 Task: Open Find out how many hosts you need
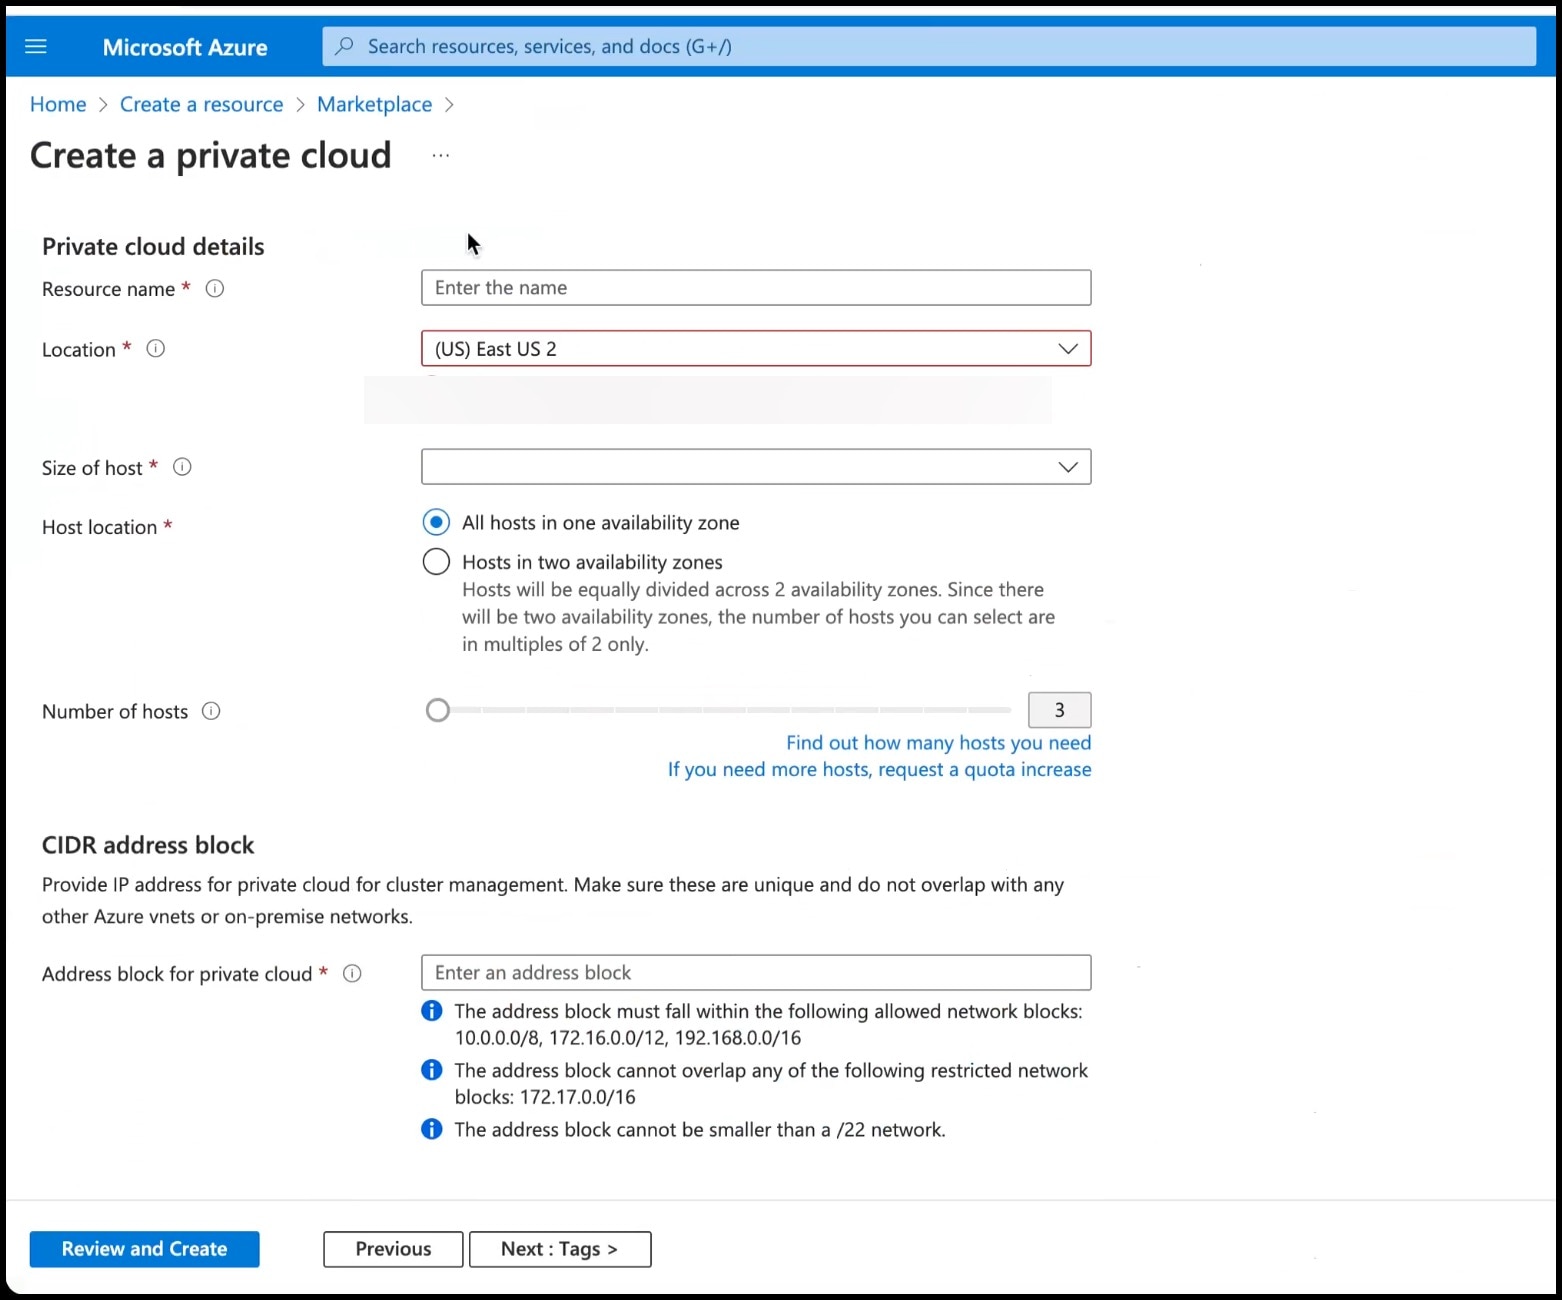pos(937,742)
